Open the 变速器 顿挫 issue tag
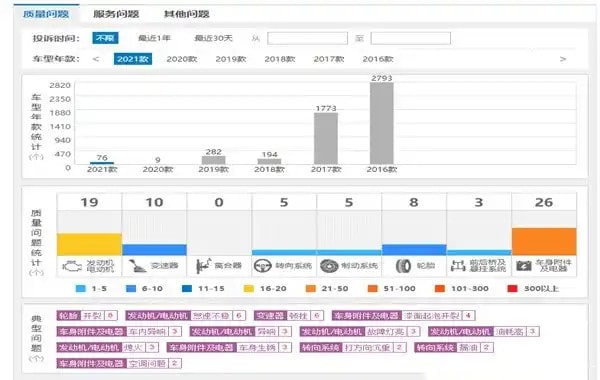 289,316
